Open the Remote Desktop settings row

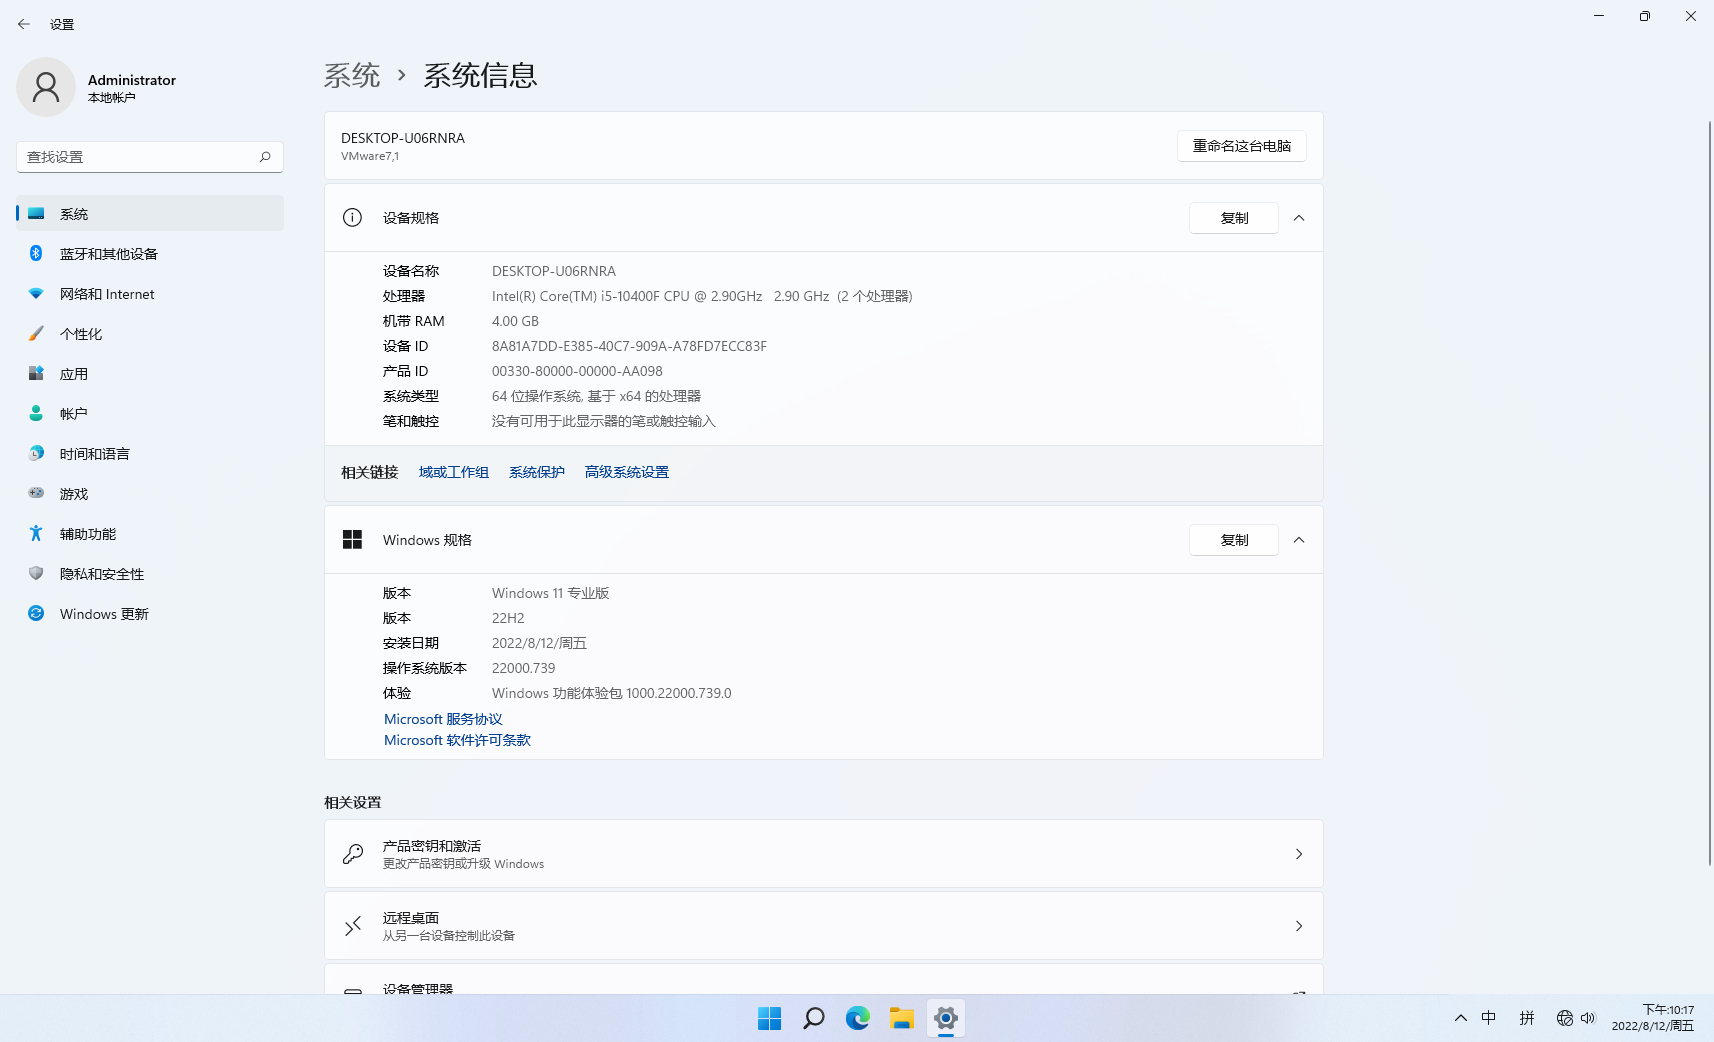[823, 926]
